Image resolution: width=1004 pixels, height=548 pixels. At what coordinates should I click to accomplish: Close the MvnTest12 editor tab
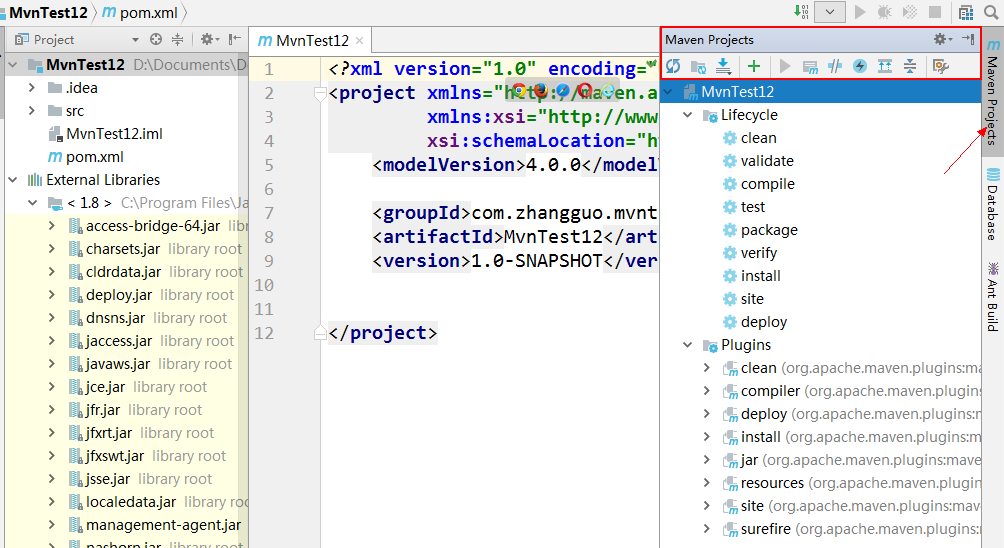tap(360, 41)
